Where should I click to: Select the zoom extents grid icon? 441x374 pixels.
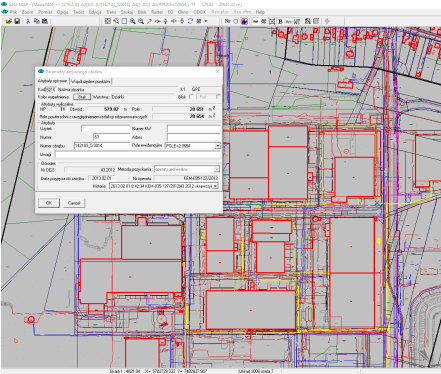108,21
